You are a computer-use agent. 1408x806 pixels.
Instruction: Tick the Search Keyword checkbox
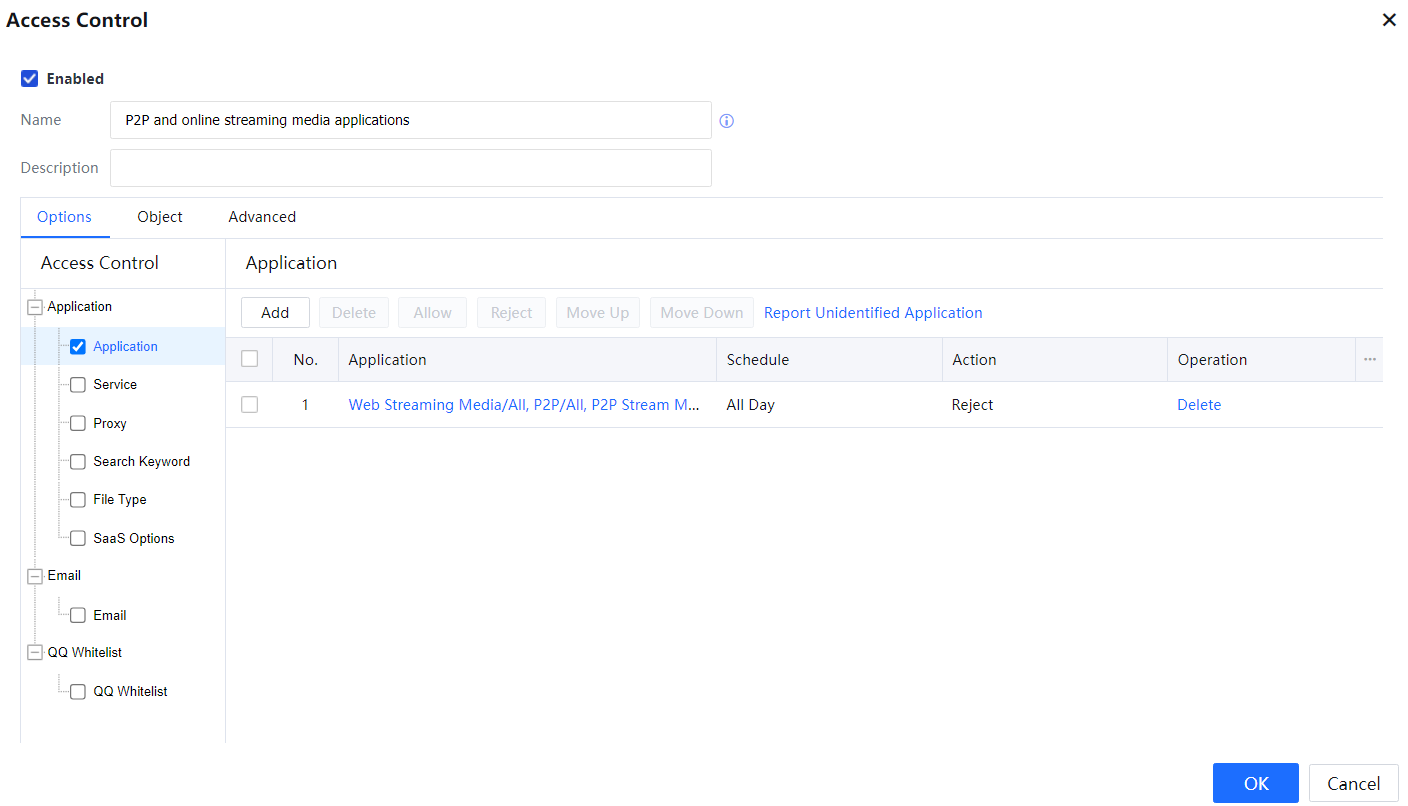tap(78, 462)
